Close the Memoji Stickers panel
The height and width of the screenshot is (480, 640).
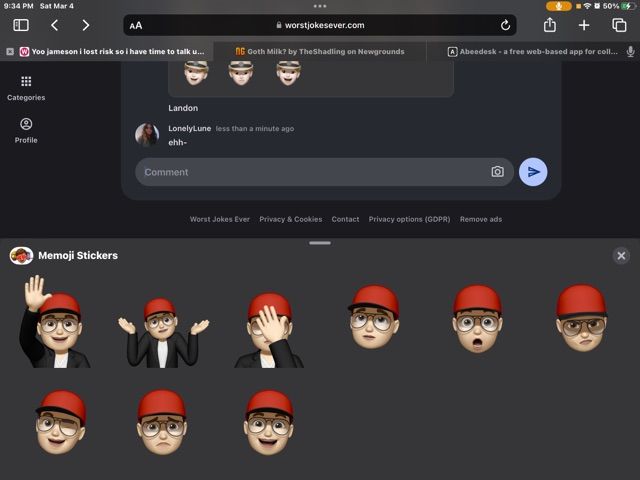(621, 256)
